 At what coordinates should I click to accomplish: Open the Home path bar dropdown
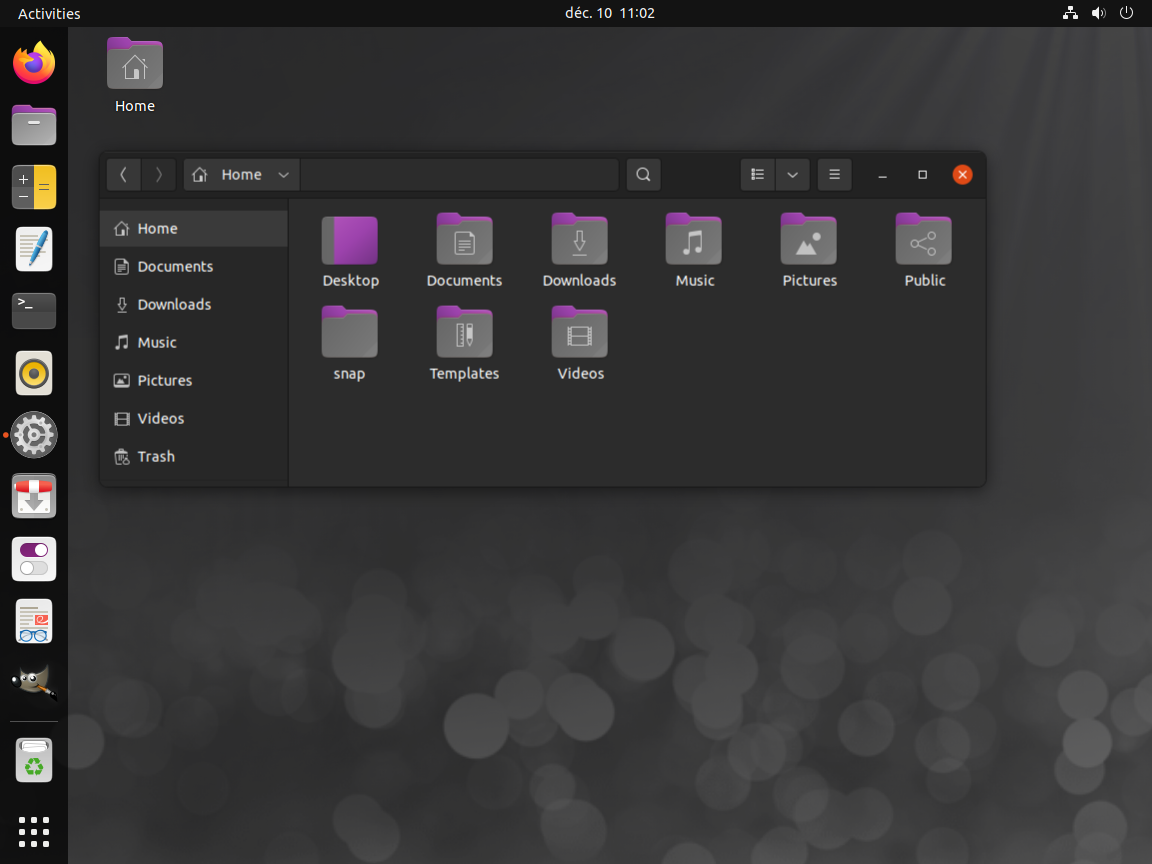(x=241, y=175)
